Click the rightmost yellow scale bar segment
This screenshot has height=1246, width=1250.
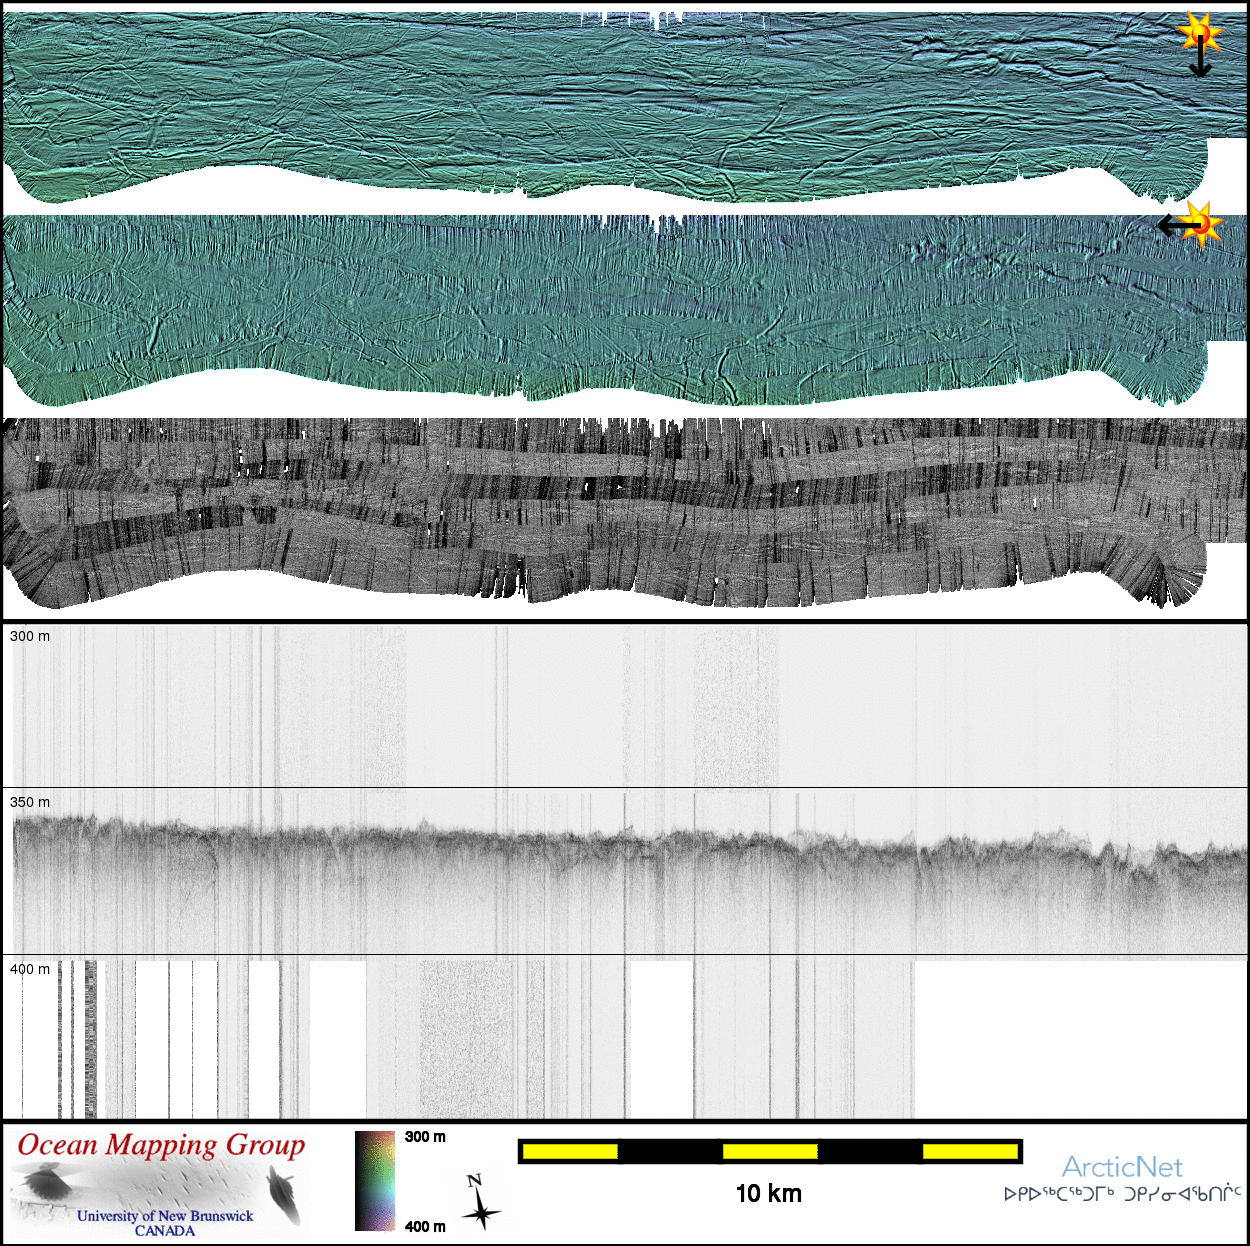(969, 1152)
